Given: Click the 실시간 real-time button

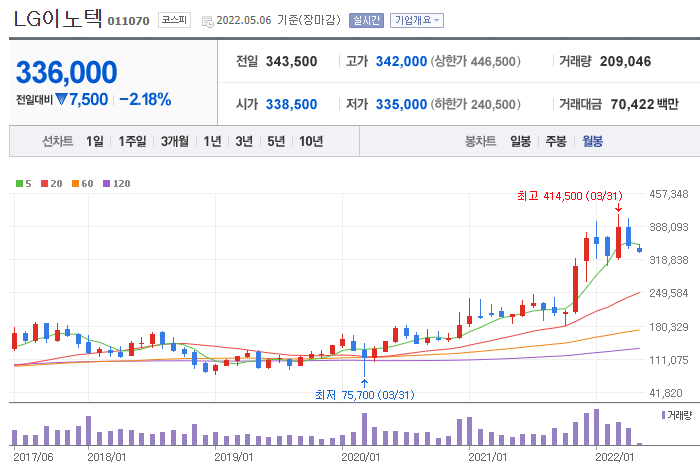Looking at the screenshot, I should click(x=366, y=20).
